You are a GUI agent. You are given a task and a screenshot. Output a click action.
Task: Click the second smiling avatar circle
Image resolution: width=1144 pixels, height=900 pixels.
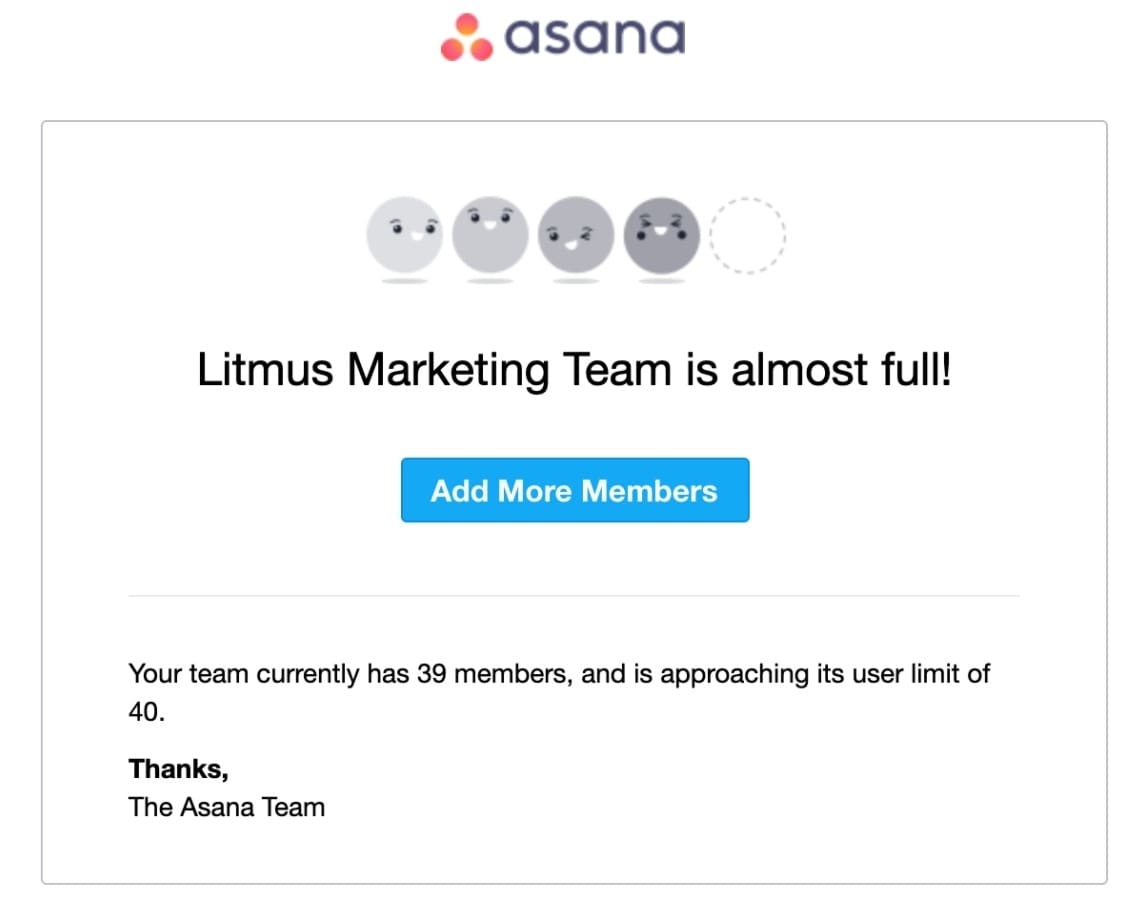(490, 233)
